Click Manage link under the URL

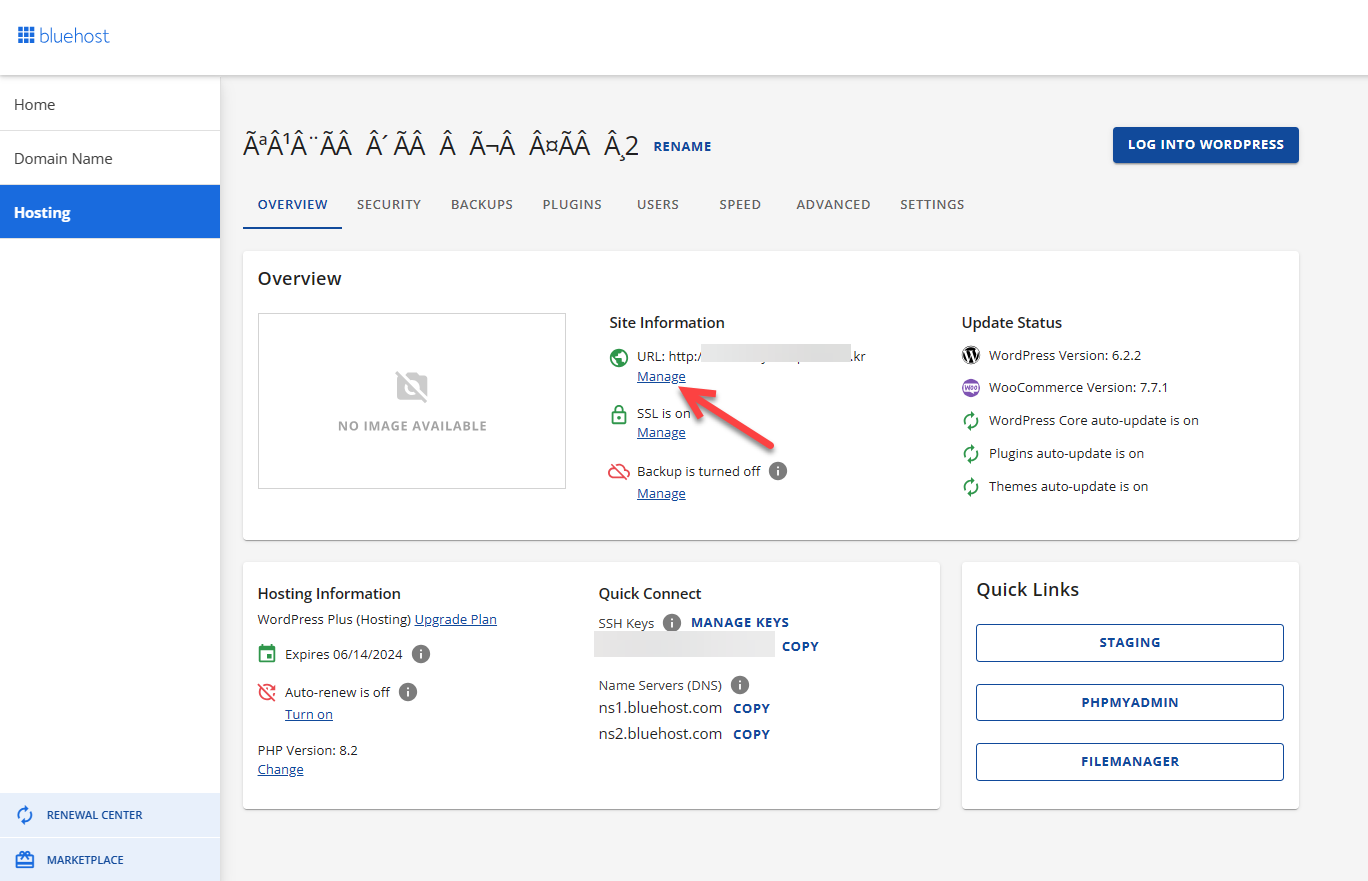661,377
